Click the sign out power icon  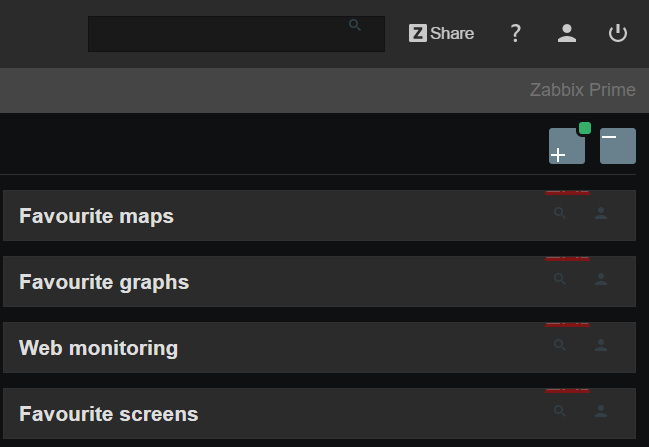(618, 33)
